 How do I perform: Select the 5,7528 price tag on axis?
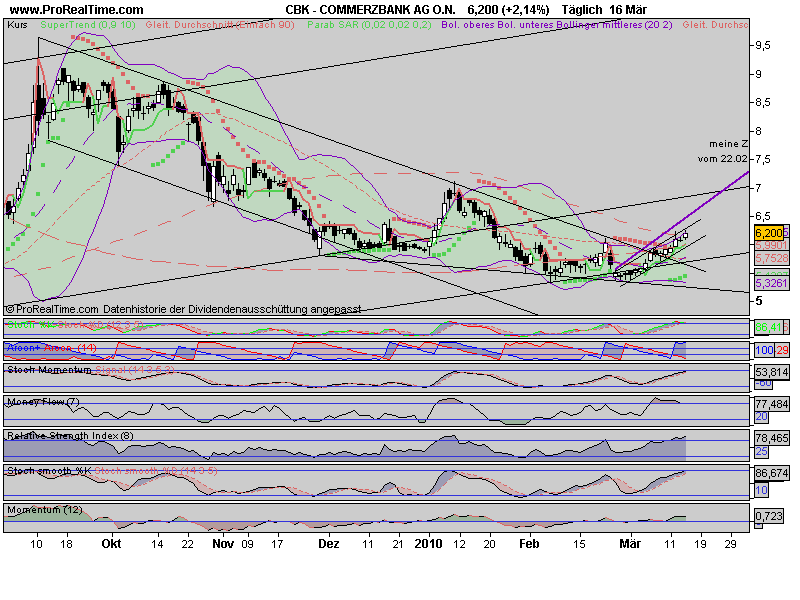(x=771, y=258)
